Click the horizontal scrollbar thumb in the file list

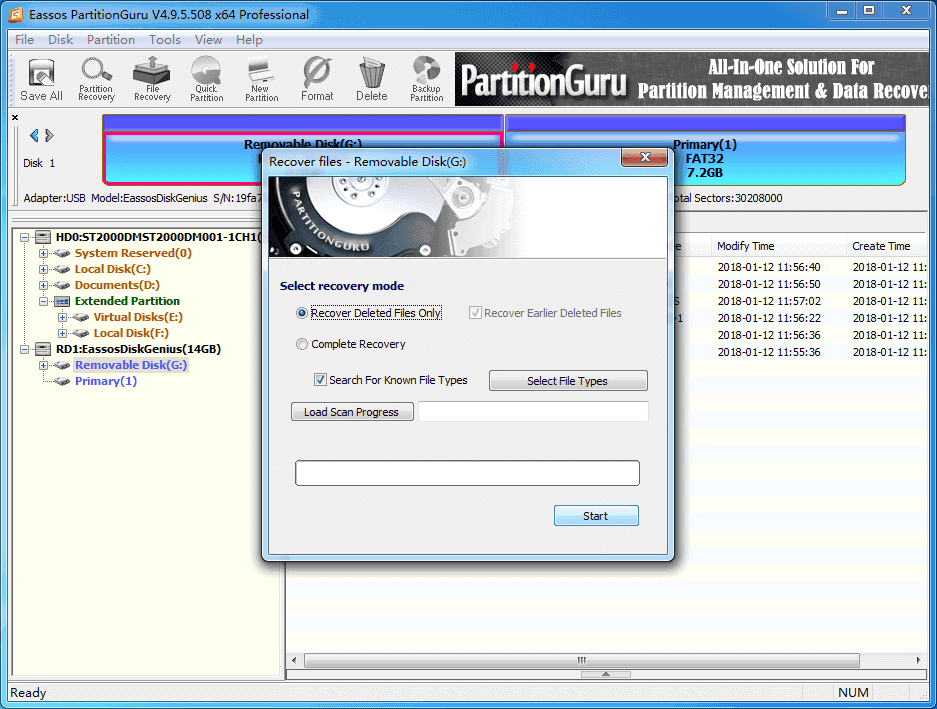[x=582, y=661]
